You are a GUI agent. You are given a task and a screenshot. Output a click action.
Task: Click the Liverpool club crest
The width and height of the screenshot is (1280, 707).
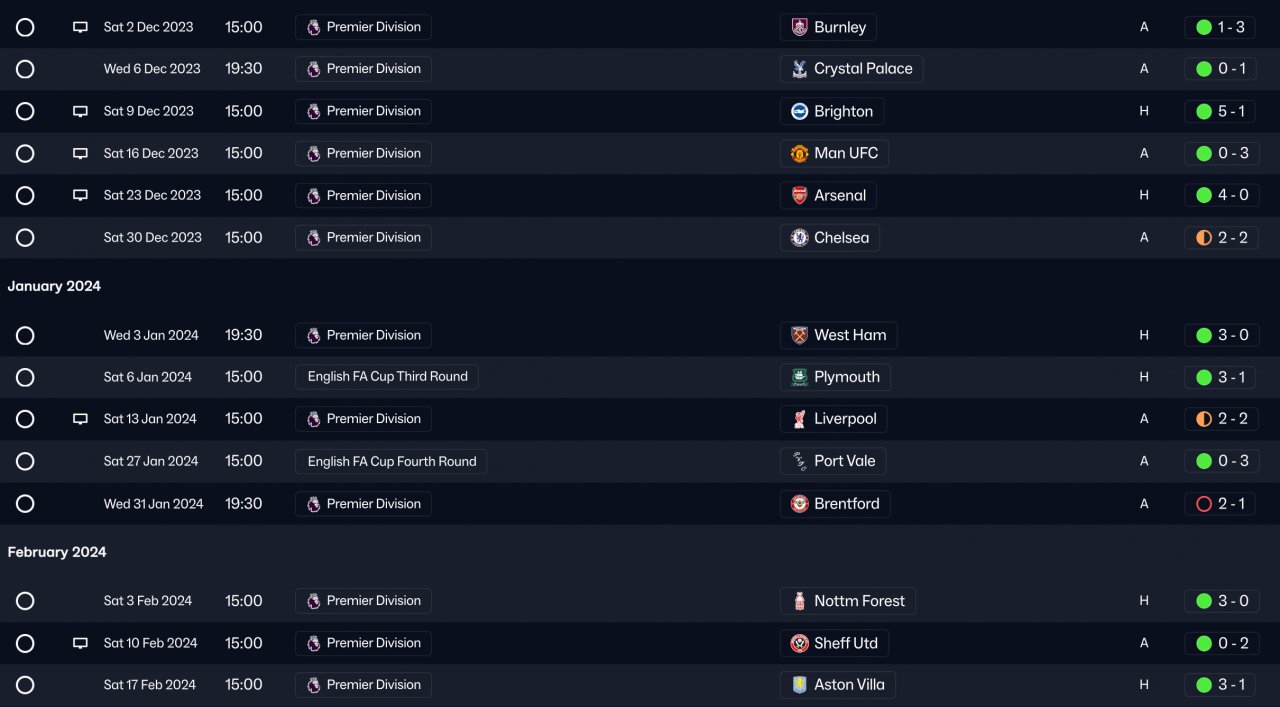point(799,419)
